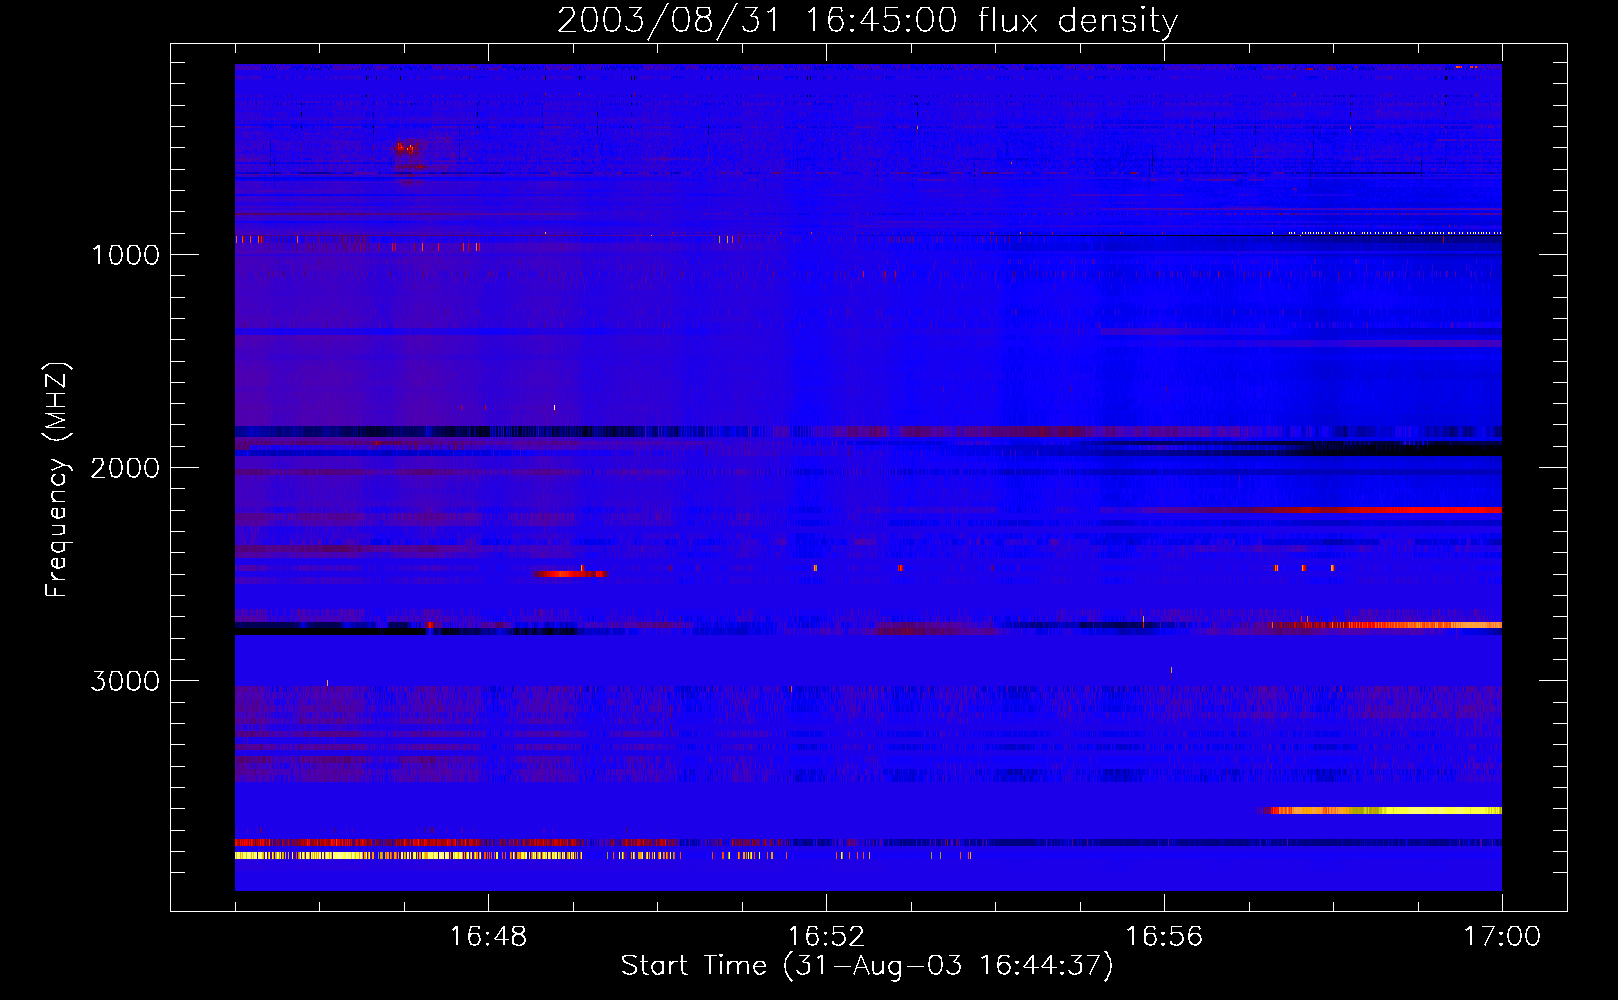
Task: Click the short red streak near 2500 MHz, just after 16:48
Action: tap(570, 574)
